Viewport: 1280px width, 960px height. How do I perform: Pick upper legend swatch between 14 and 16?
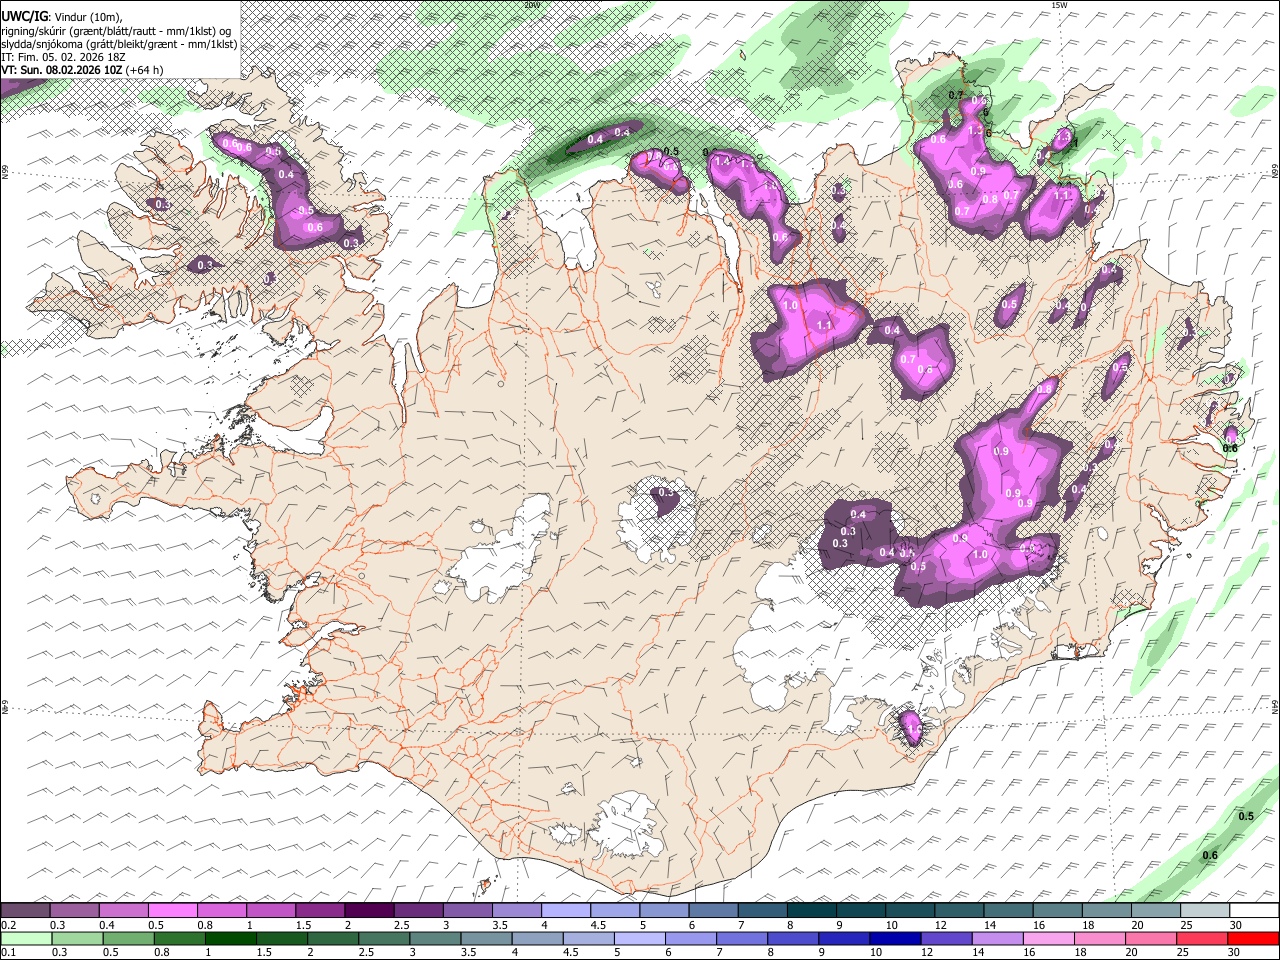tap(1008, 911)
